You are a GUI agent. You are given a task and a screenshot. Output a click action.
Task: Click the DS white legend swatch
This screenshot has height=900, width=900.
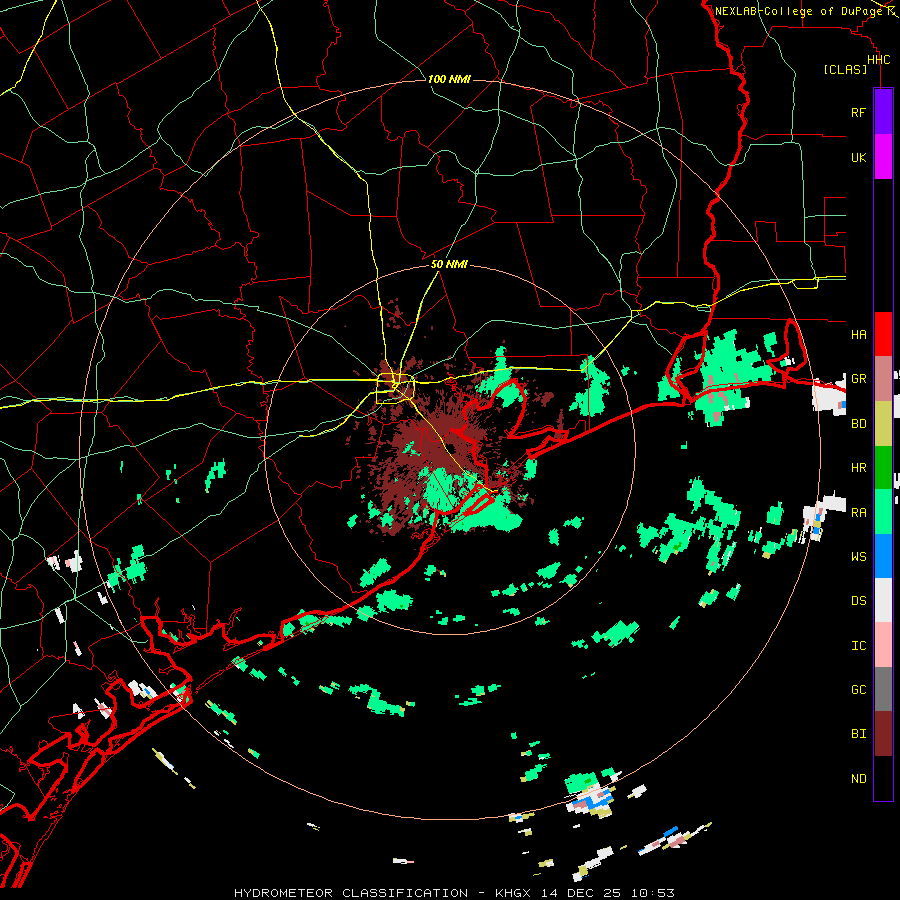point(883,600)
